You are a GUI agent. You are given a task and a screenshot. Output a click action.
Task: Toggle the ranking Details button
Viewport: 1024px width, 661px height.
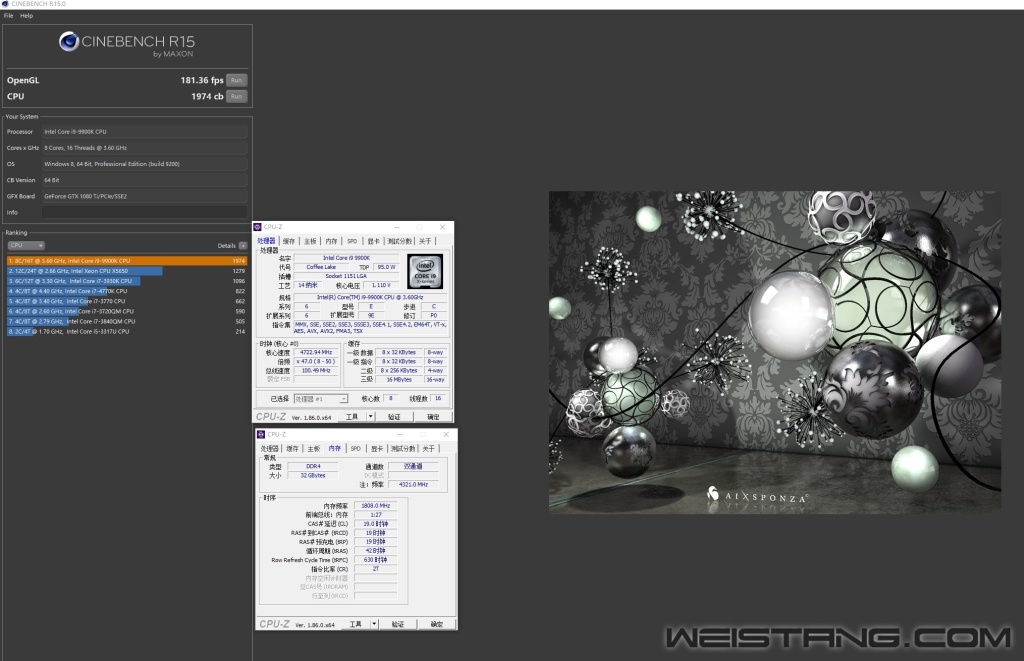pos(243,246)
